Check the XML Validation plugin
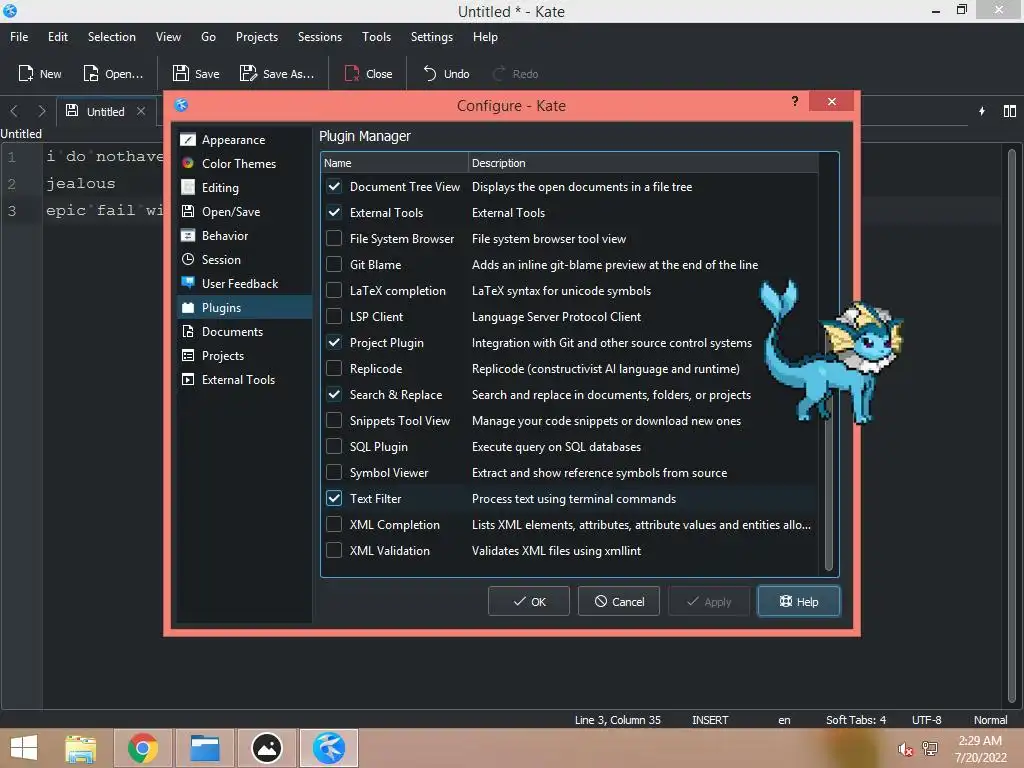This screenshot has width=1024, height=768. 334,551
